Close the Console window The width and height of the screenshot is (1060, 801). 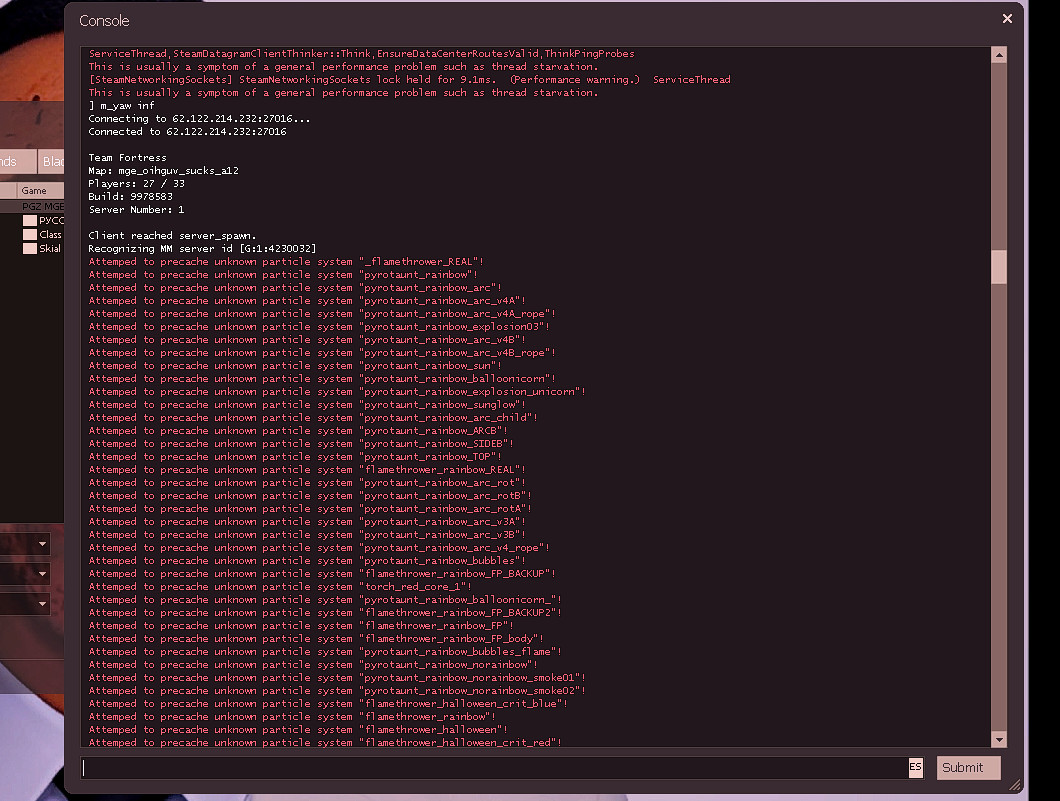click(1007, 19)
